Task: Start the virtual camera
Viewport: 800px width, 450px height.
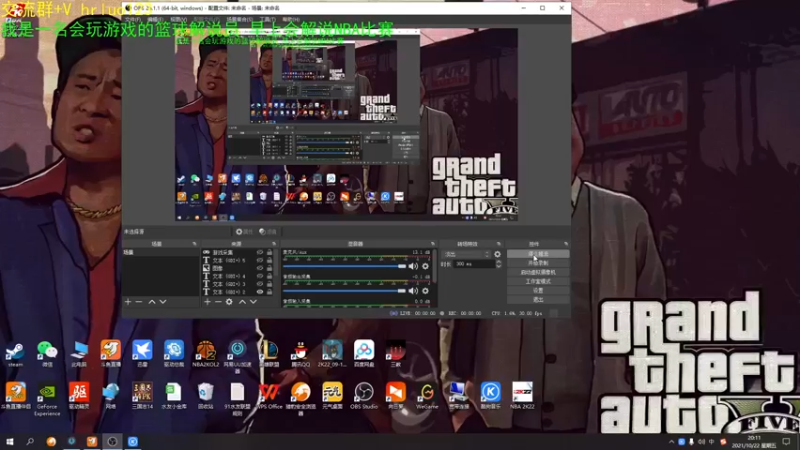Action: (x=538, y=272)
